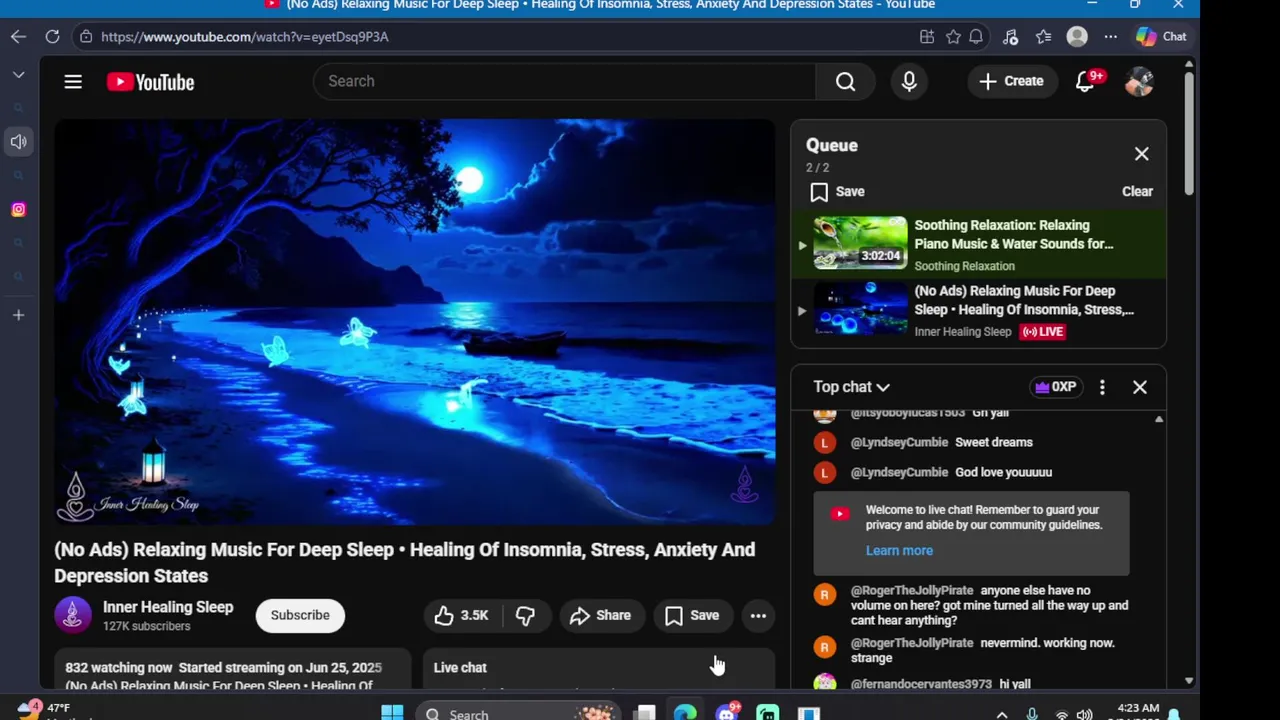Switch to the Instagram tab in sidebar
Image resolution: width=1280 pixels, height=720 pixels.
pos(18,210)
